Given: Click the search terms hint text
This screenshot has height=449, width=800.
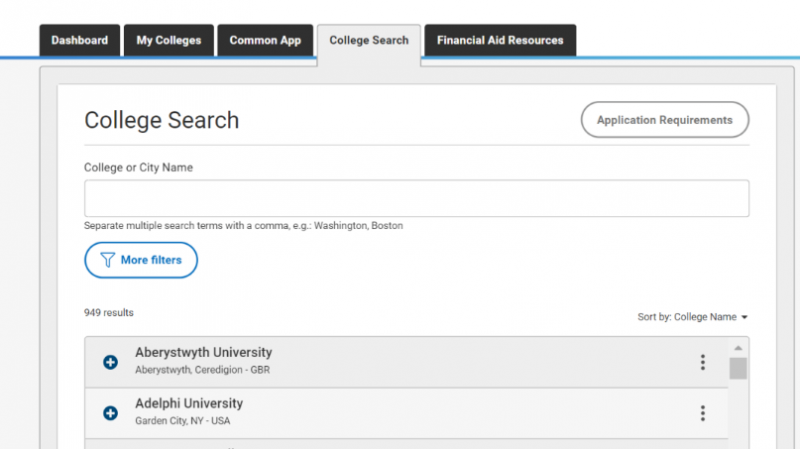Looking at the screenshot, I should click(243, 226).
